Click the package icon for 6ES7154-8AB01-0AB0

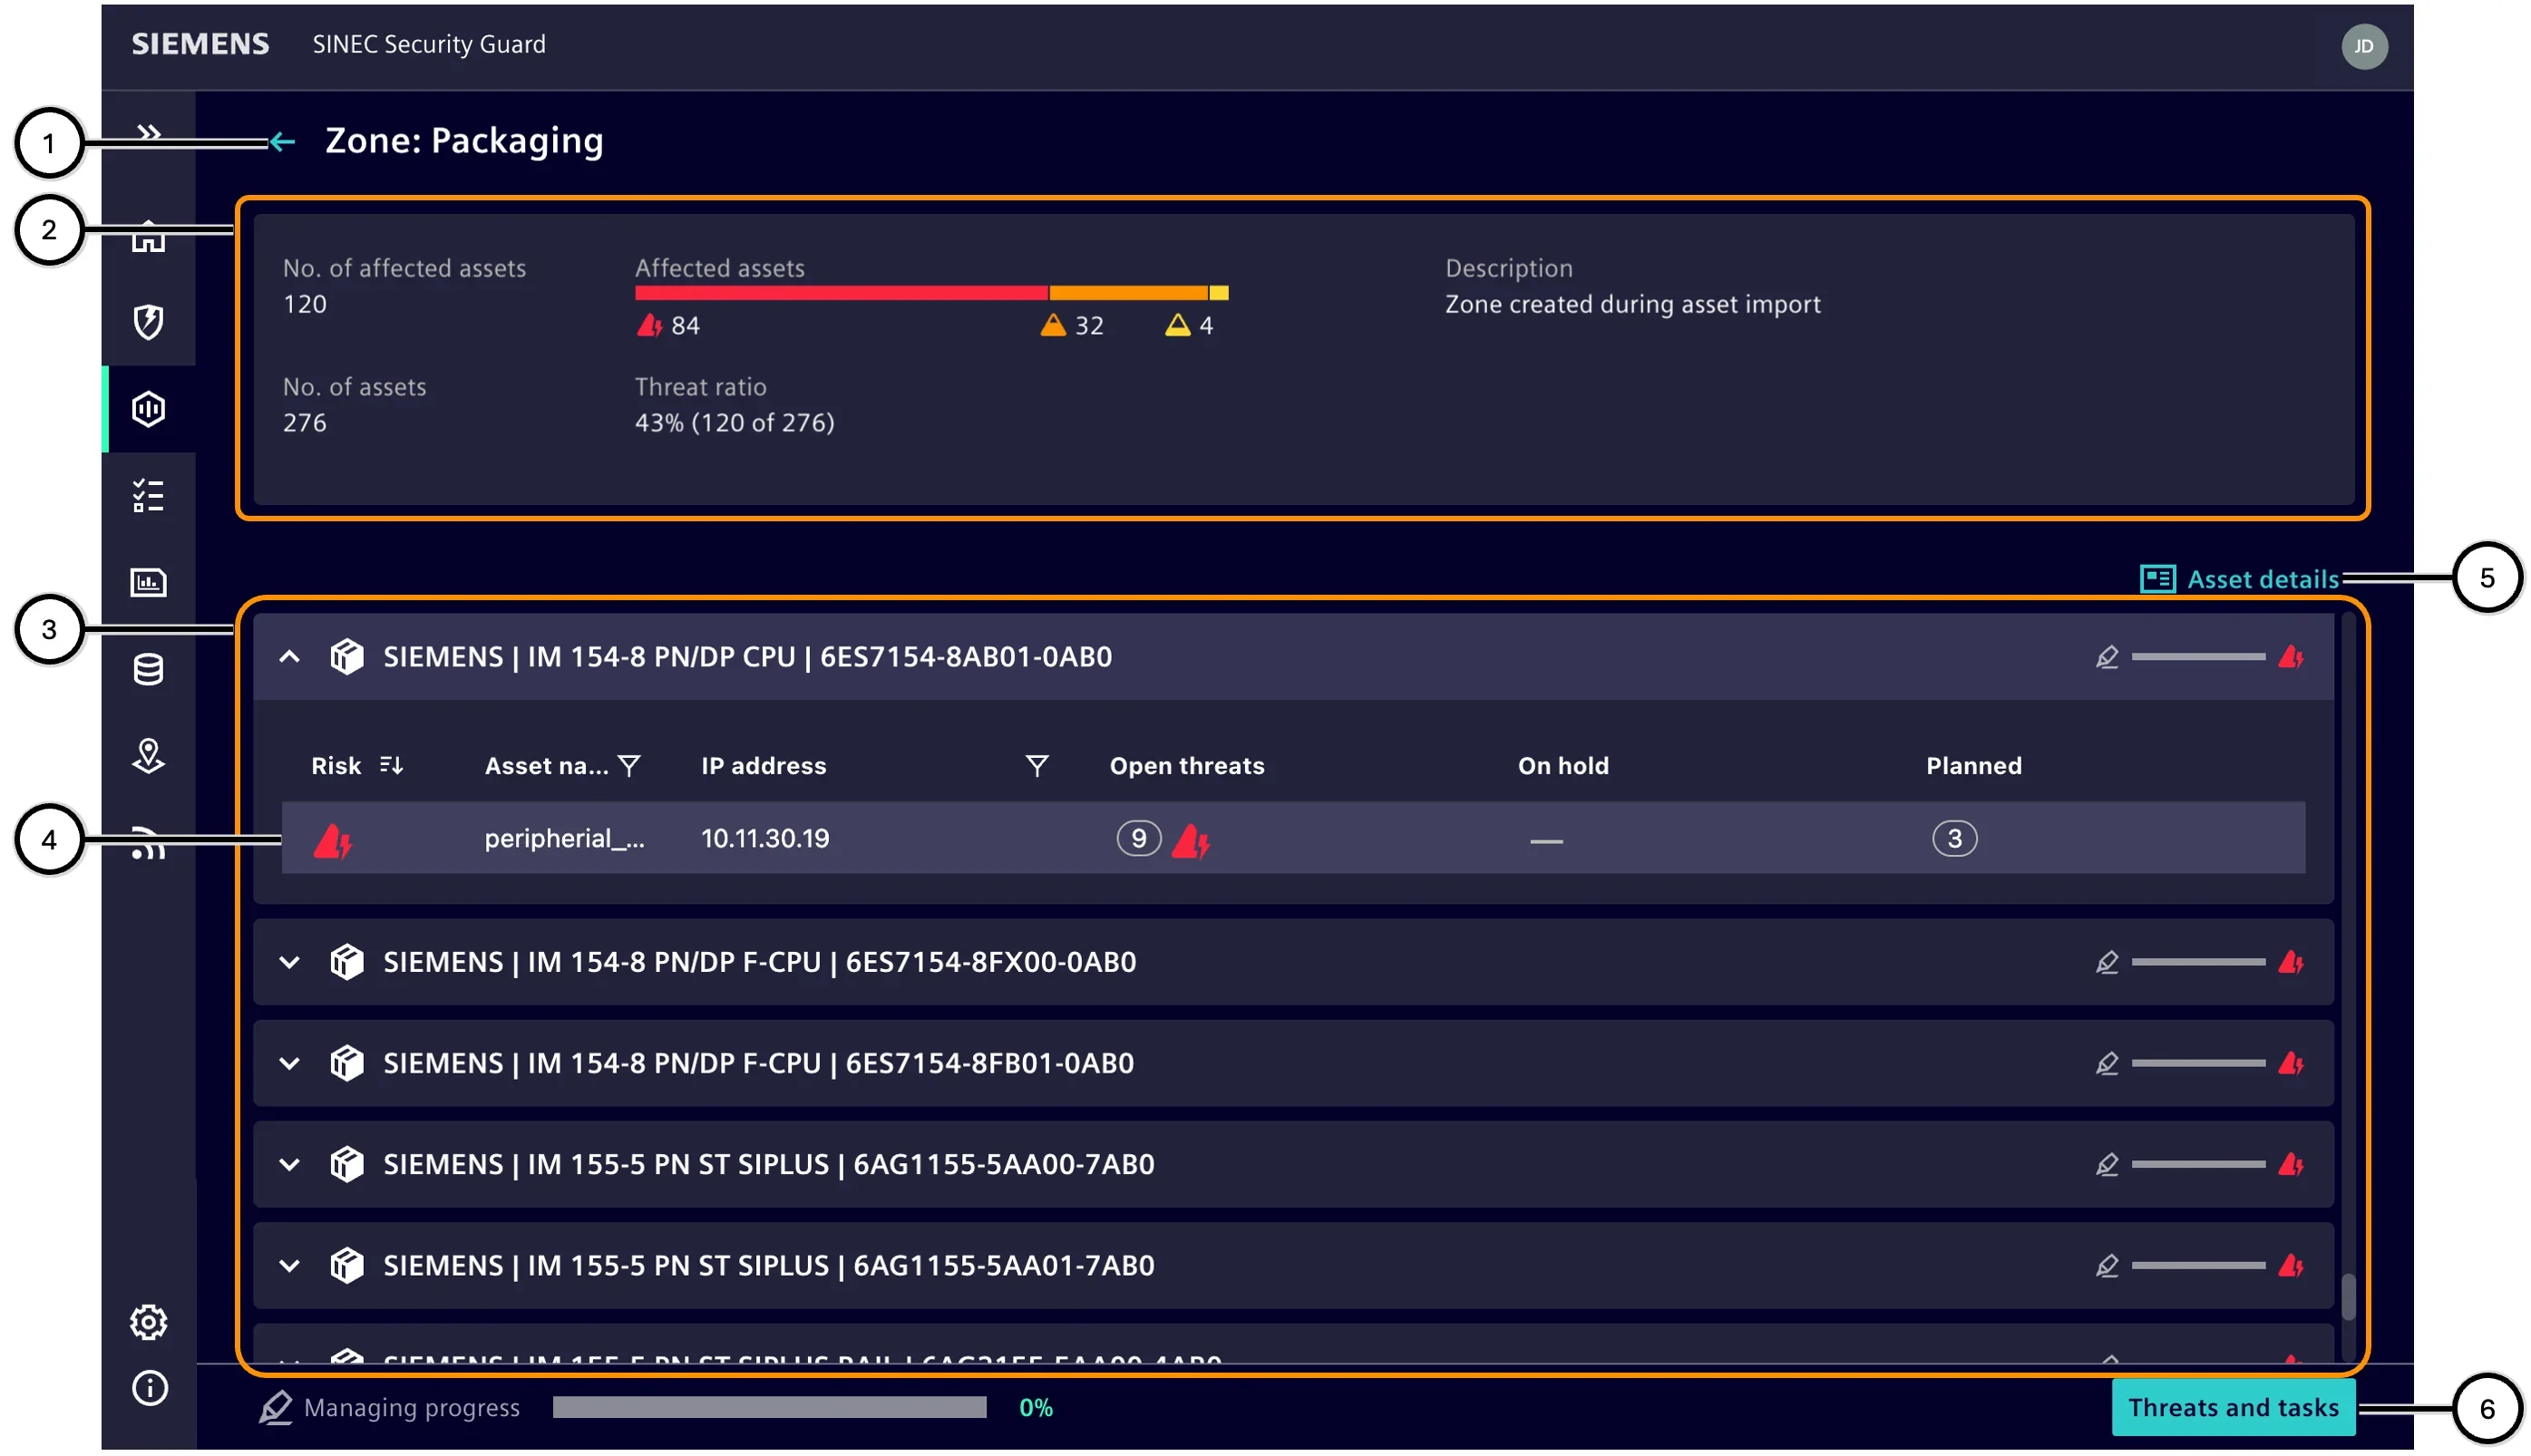(346, 657)
